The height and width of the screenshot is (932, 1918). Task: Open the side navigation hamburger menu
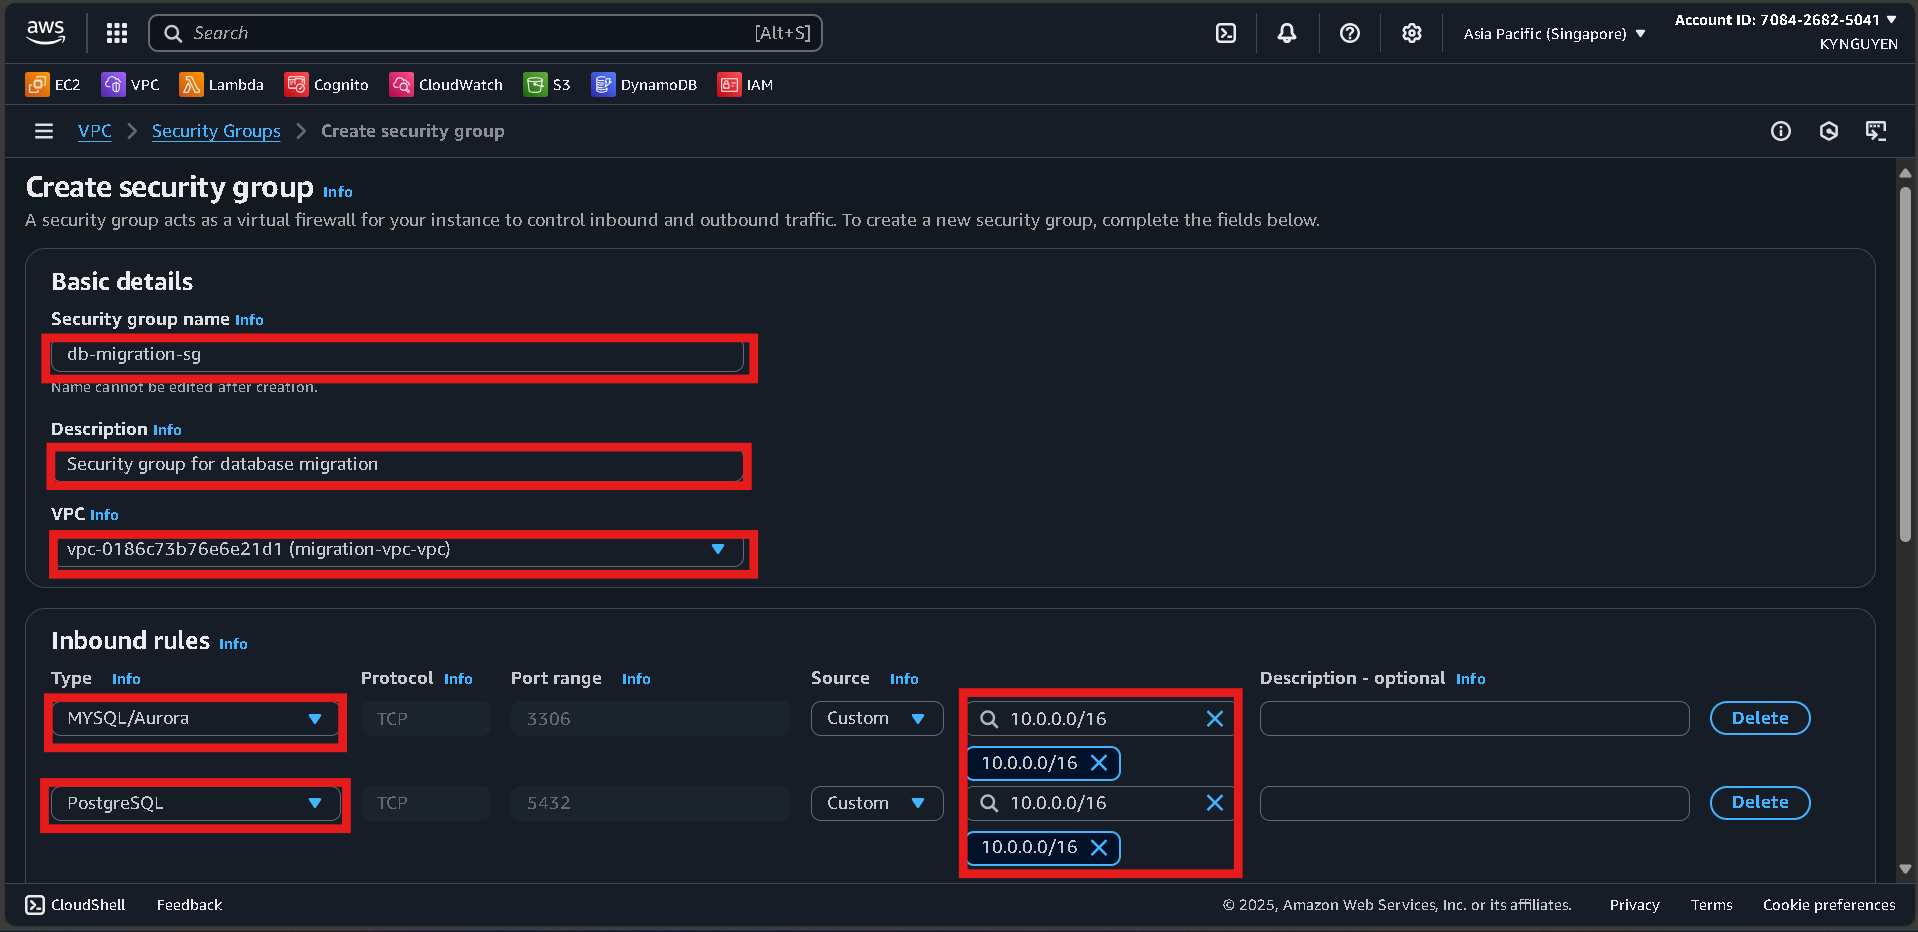pyautogui.click(x=43, y=131)
